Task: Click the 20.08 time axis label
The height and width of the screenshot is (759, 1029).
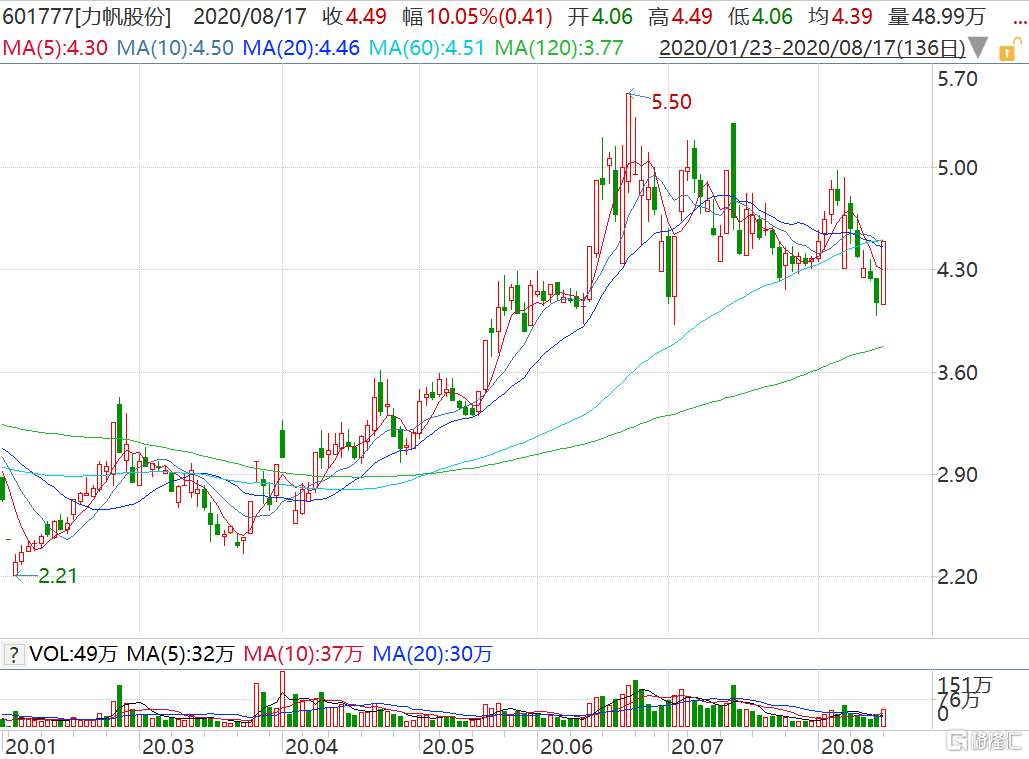Action: [847, 747]
